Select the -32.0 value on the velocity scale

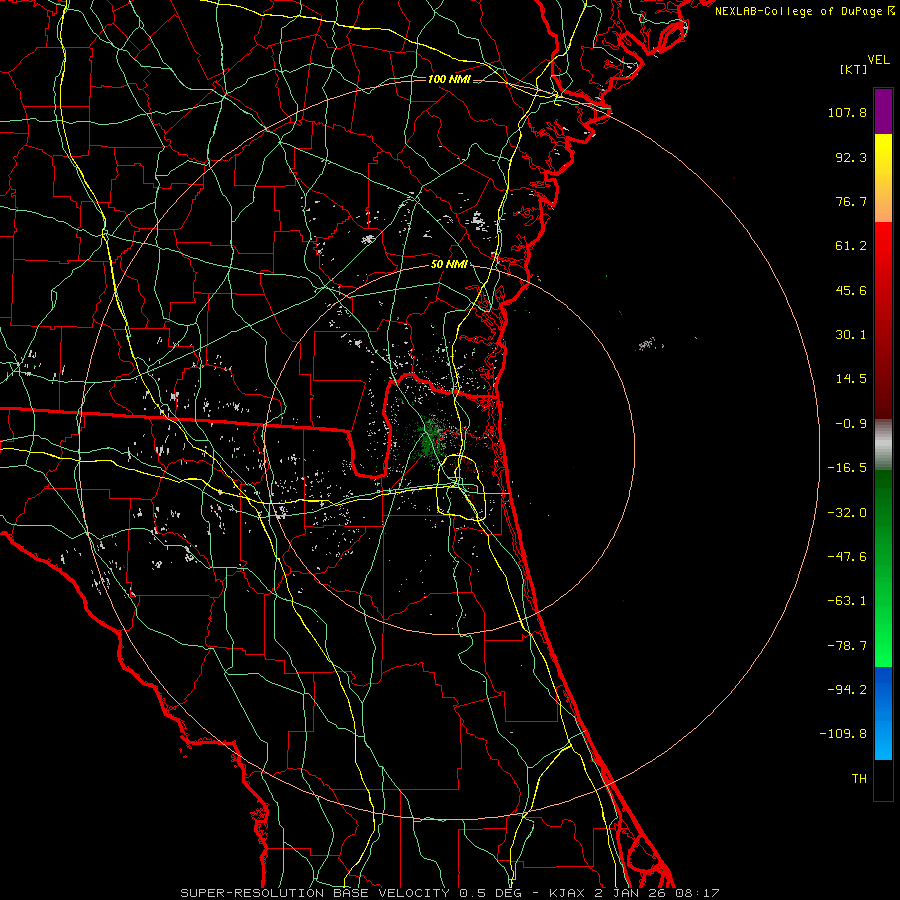tap(847, 513)
